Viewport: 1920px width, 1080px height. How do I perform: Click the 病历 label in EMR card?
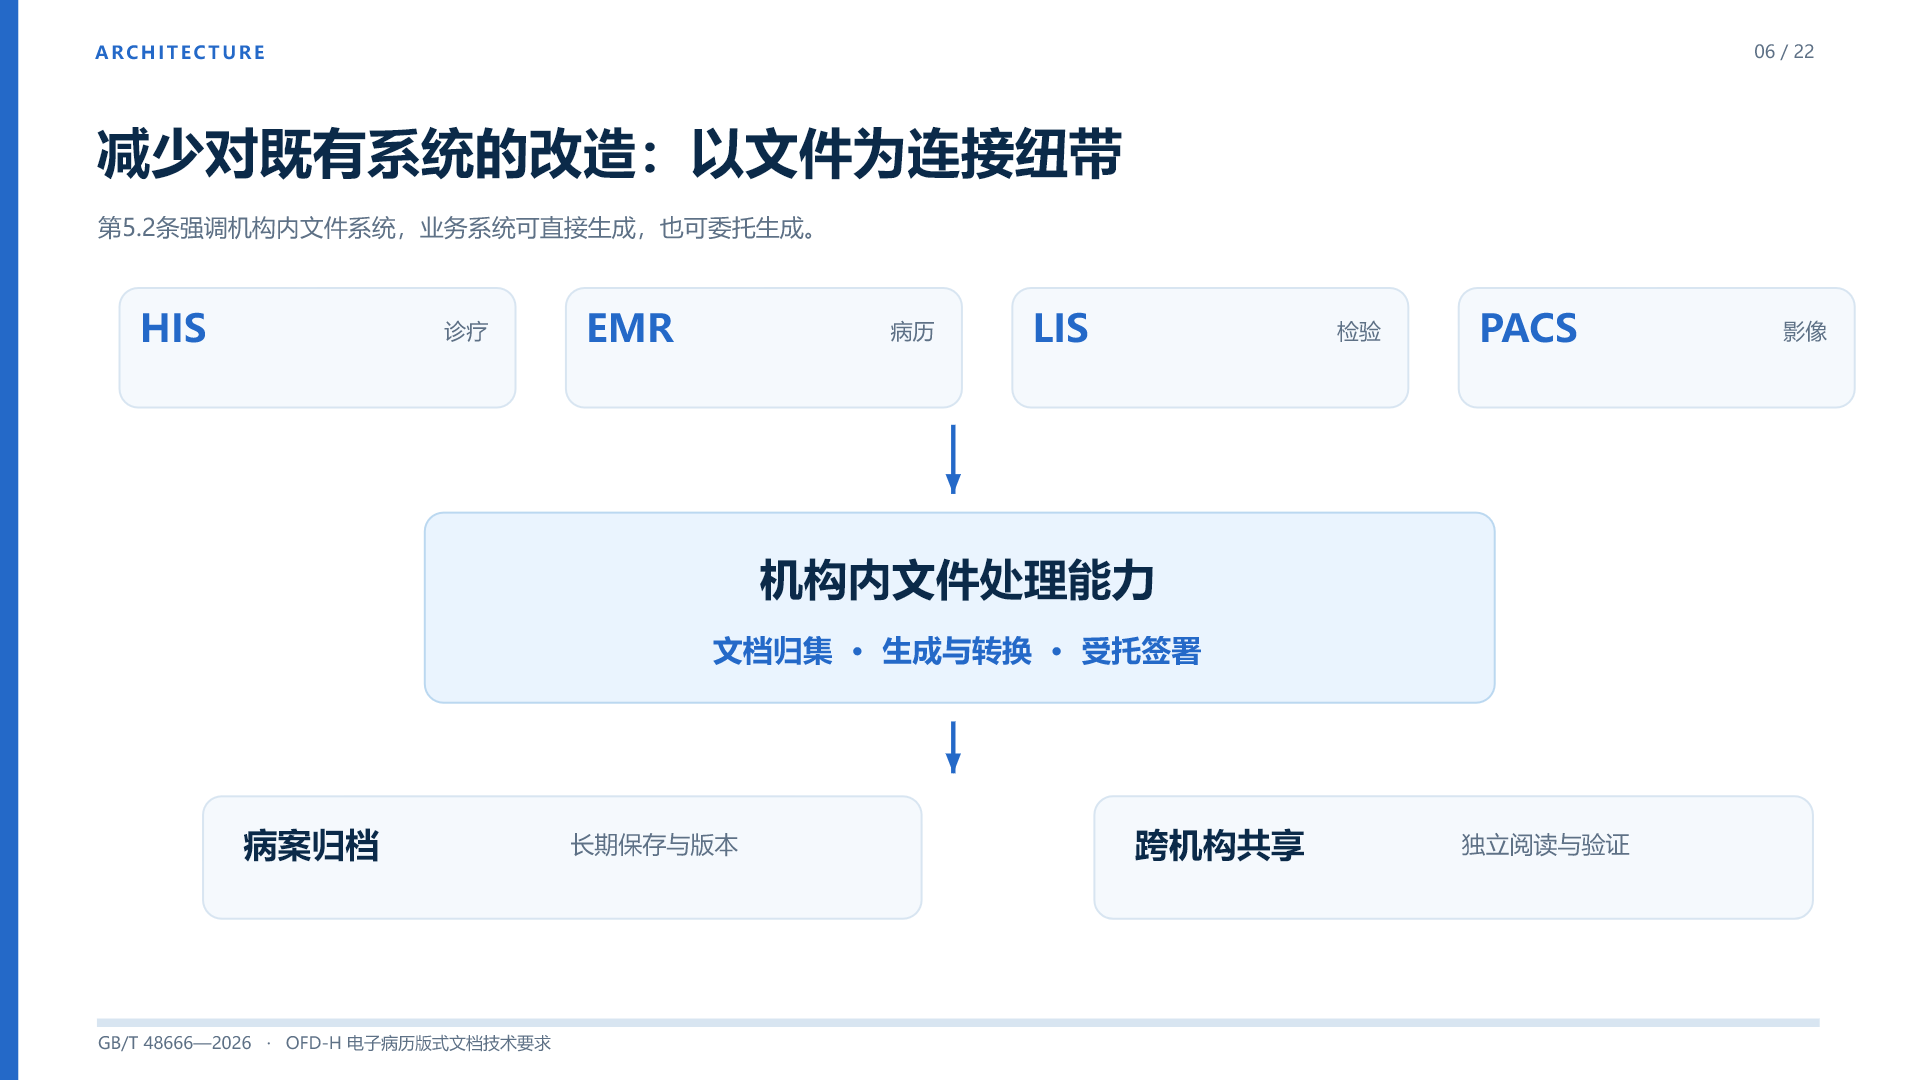tap(912, 331)
